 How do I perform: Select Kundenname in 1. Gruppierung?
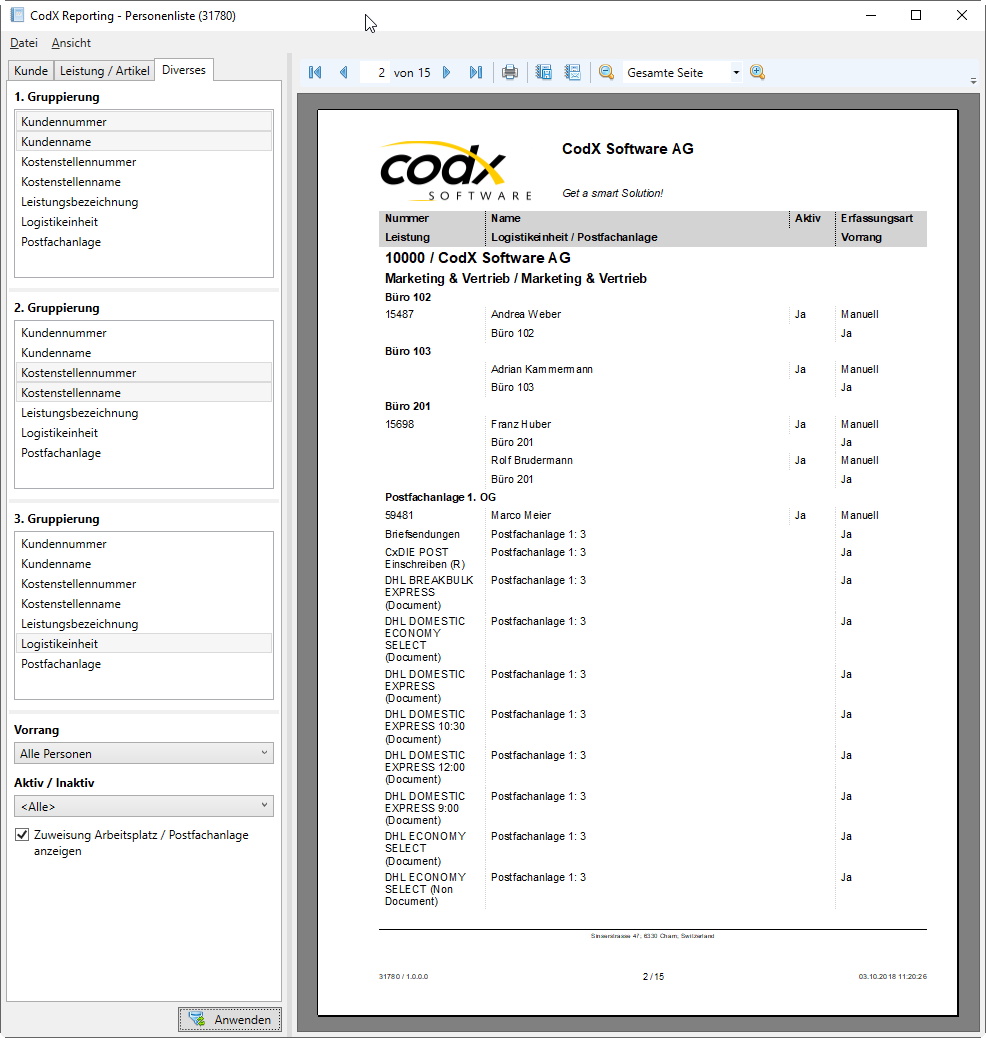tap(144, 142)
